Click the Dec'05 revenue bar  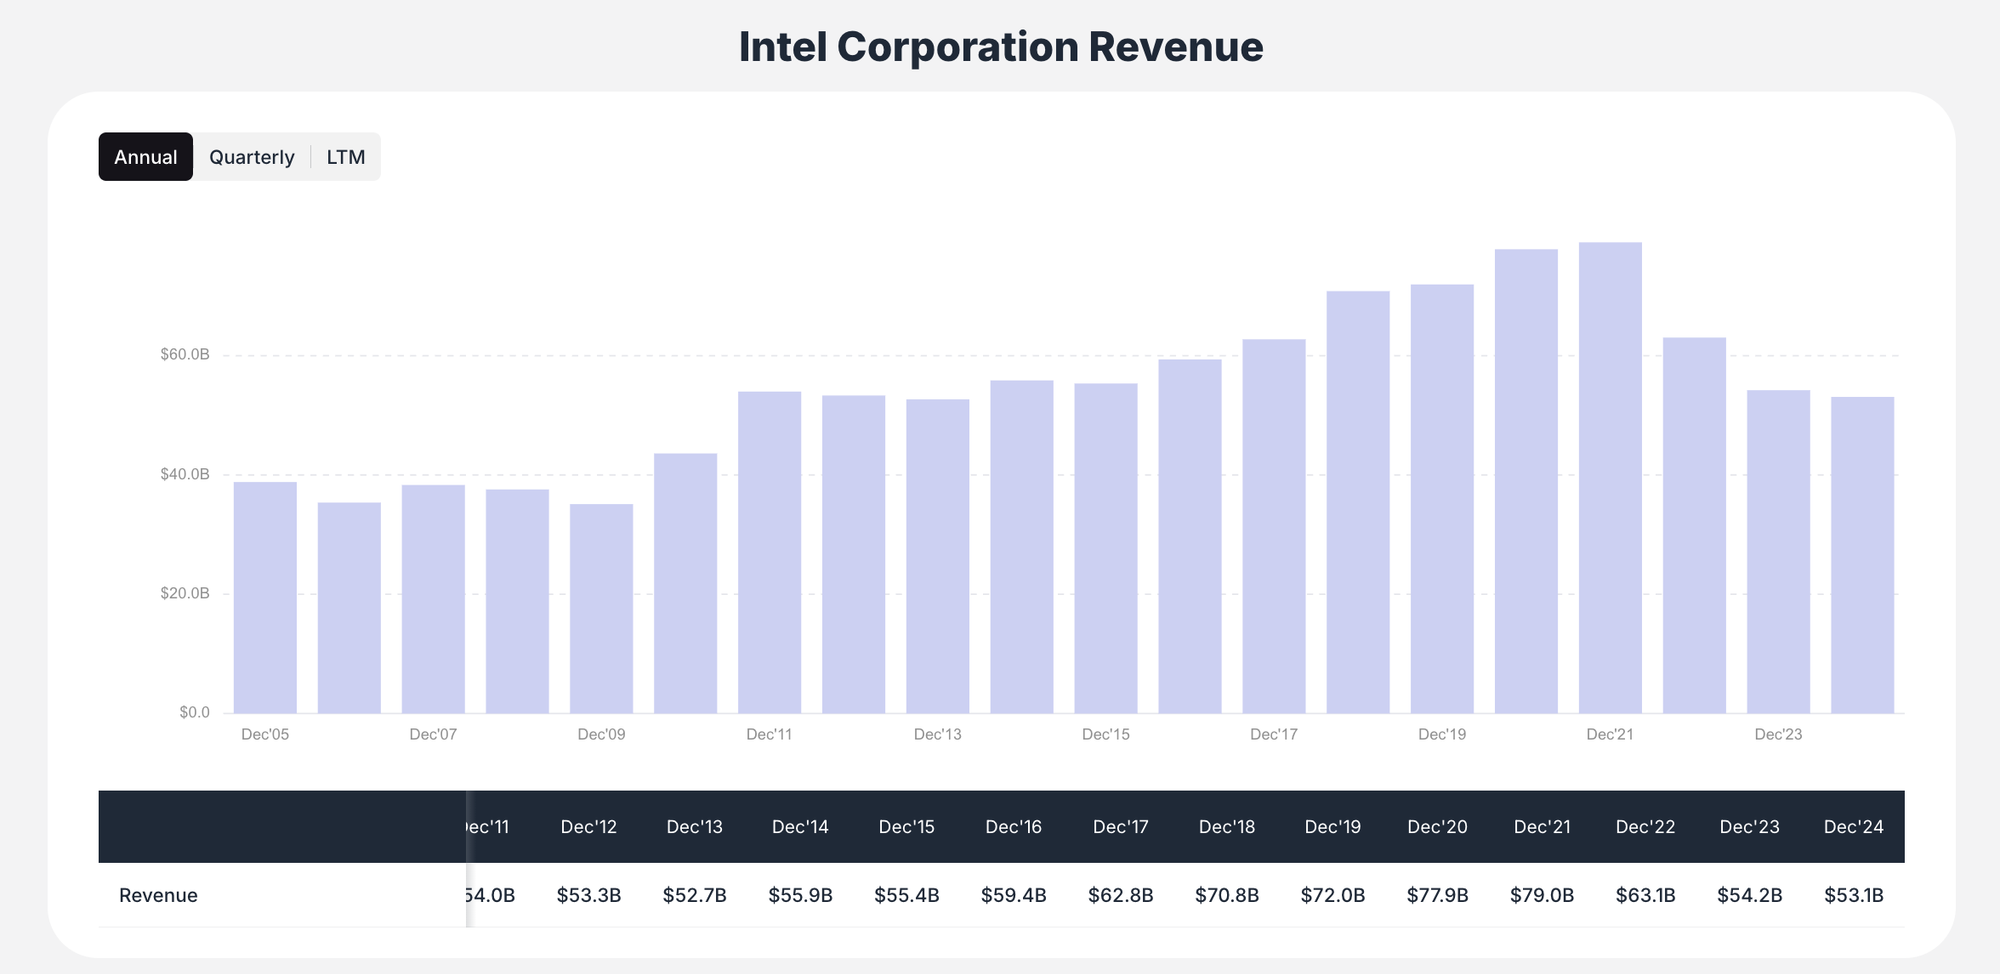(265, 595)
